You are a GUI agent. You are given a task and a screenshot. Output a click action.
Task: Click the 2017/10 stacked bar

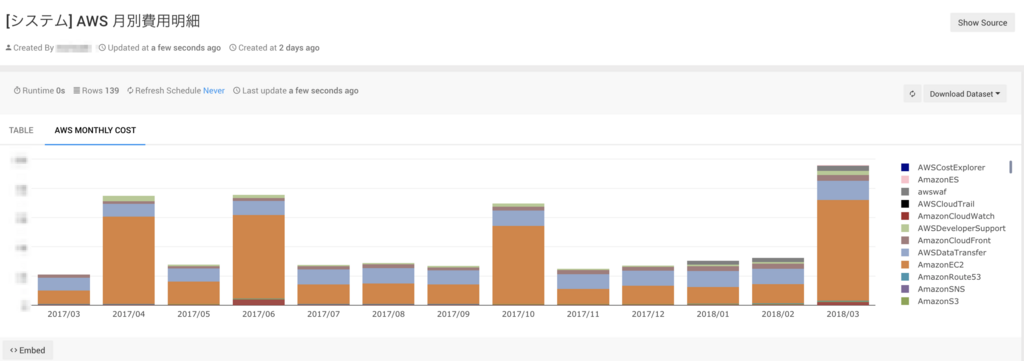[519, 254]
